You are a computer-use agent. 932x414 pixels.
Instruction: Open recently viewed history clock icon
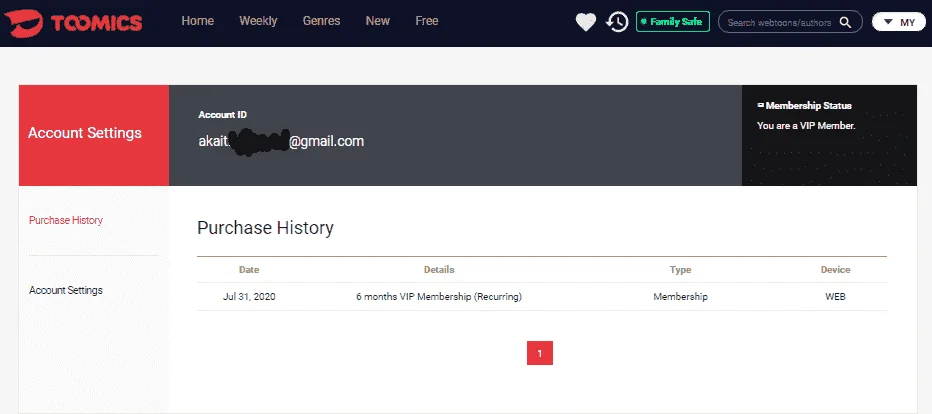tap(617, 23)
